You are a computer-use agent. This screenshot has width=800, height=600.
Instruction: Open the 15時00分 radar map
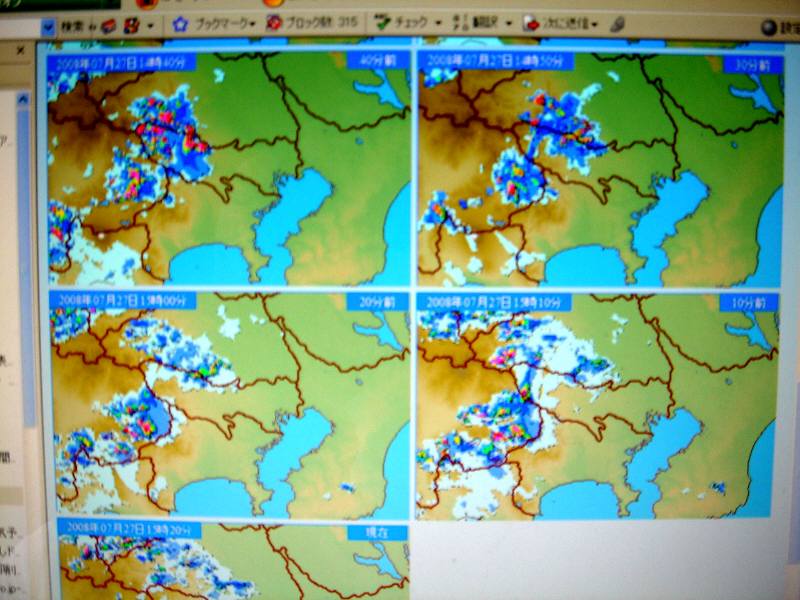pos(231,403)
